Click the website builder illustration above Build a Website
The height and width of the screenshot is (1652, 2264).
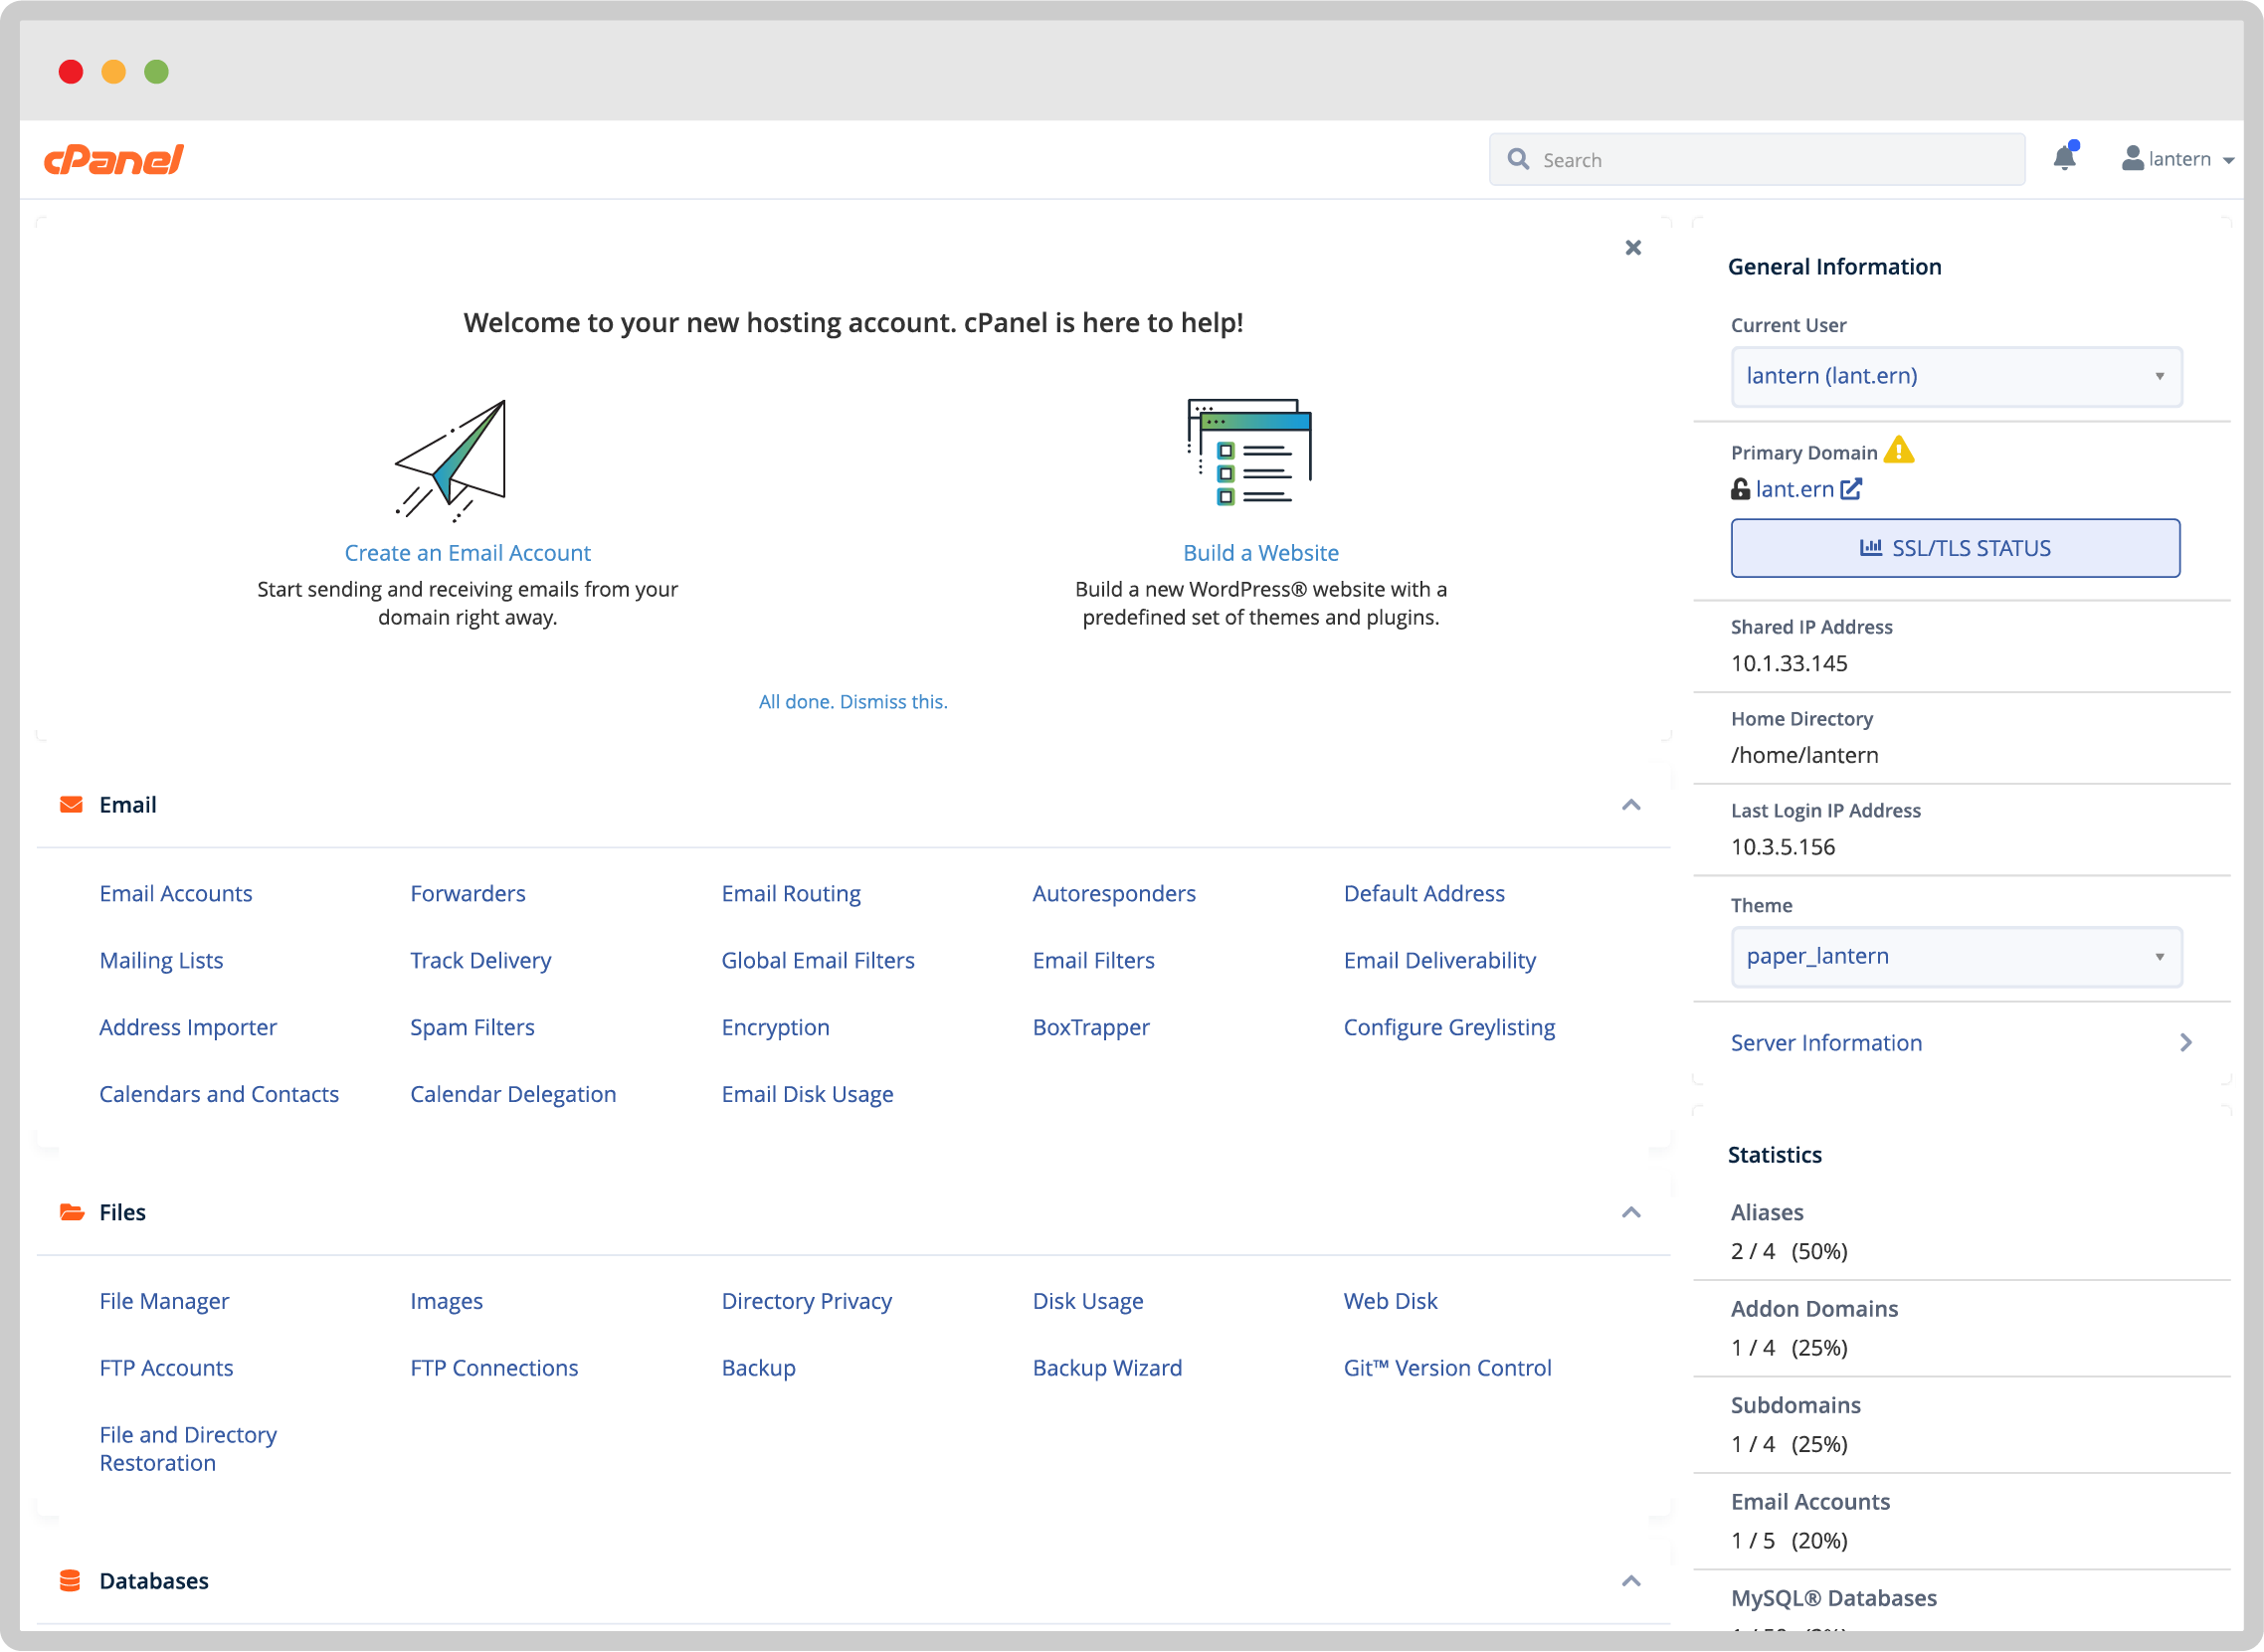point(1250,452)
